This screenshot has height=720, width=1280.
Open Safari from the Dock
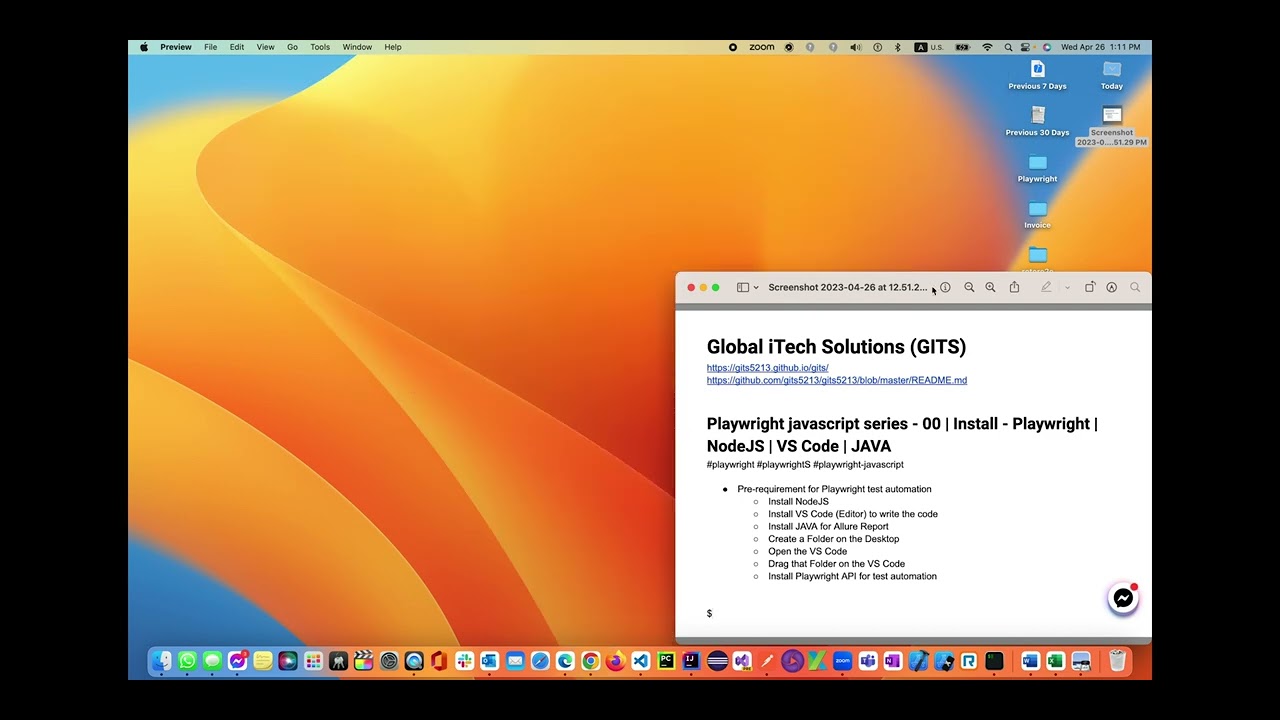coord(540,661)
